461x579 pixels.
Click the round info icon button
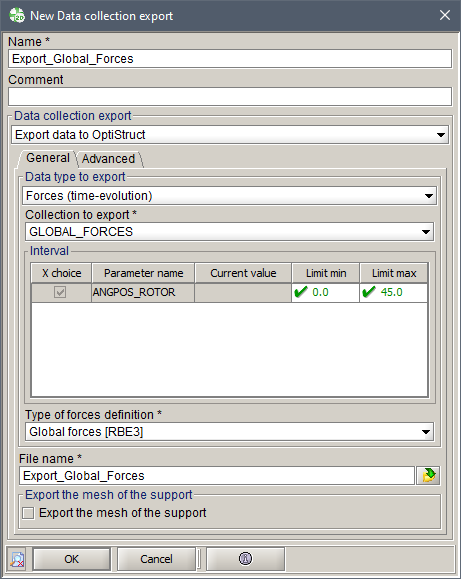click(x=245, y=559)
